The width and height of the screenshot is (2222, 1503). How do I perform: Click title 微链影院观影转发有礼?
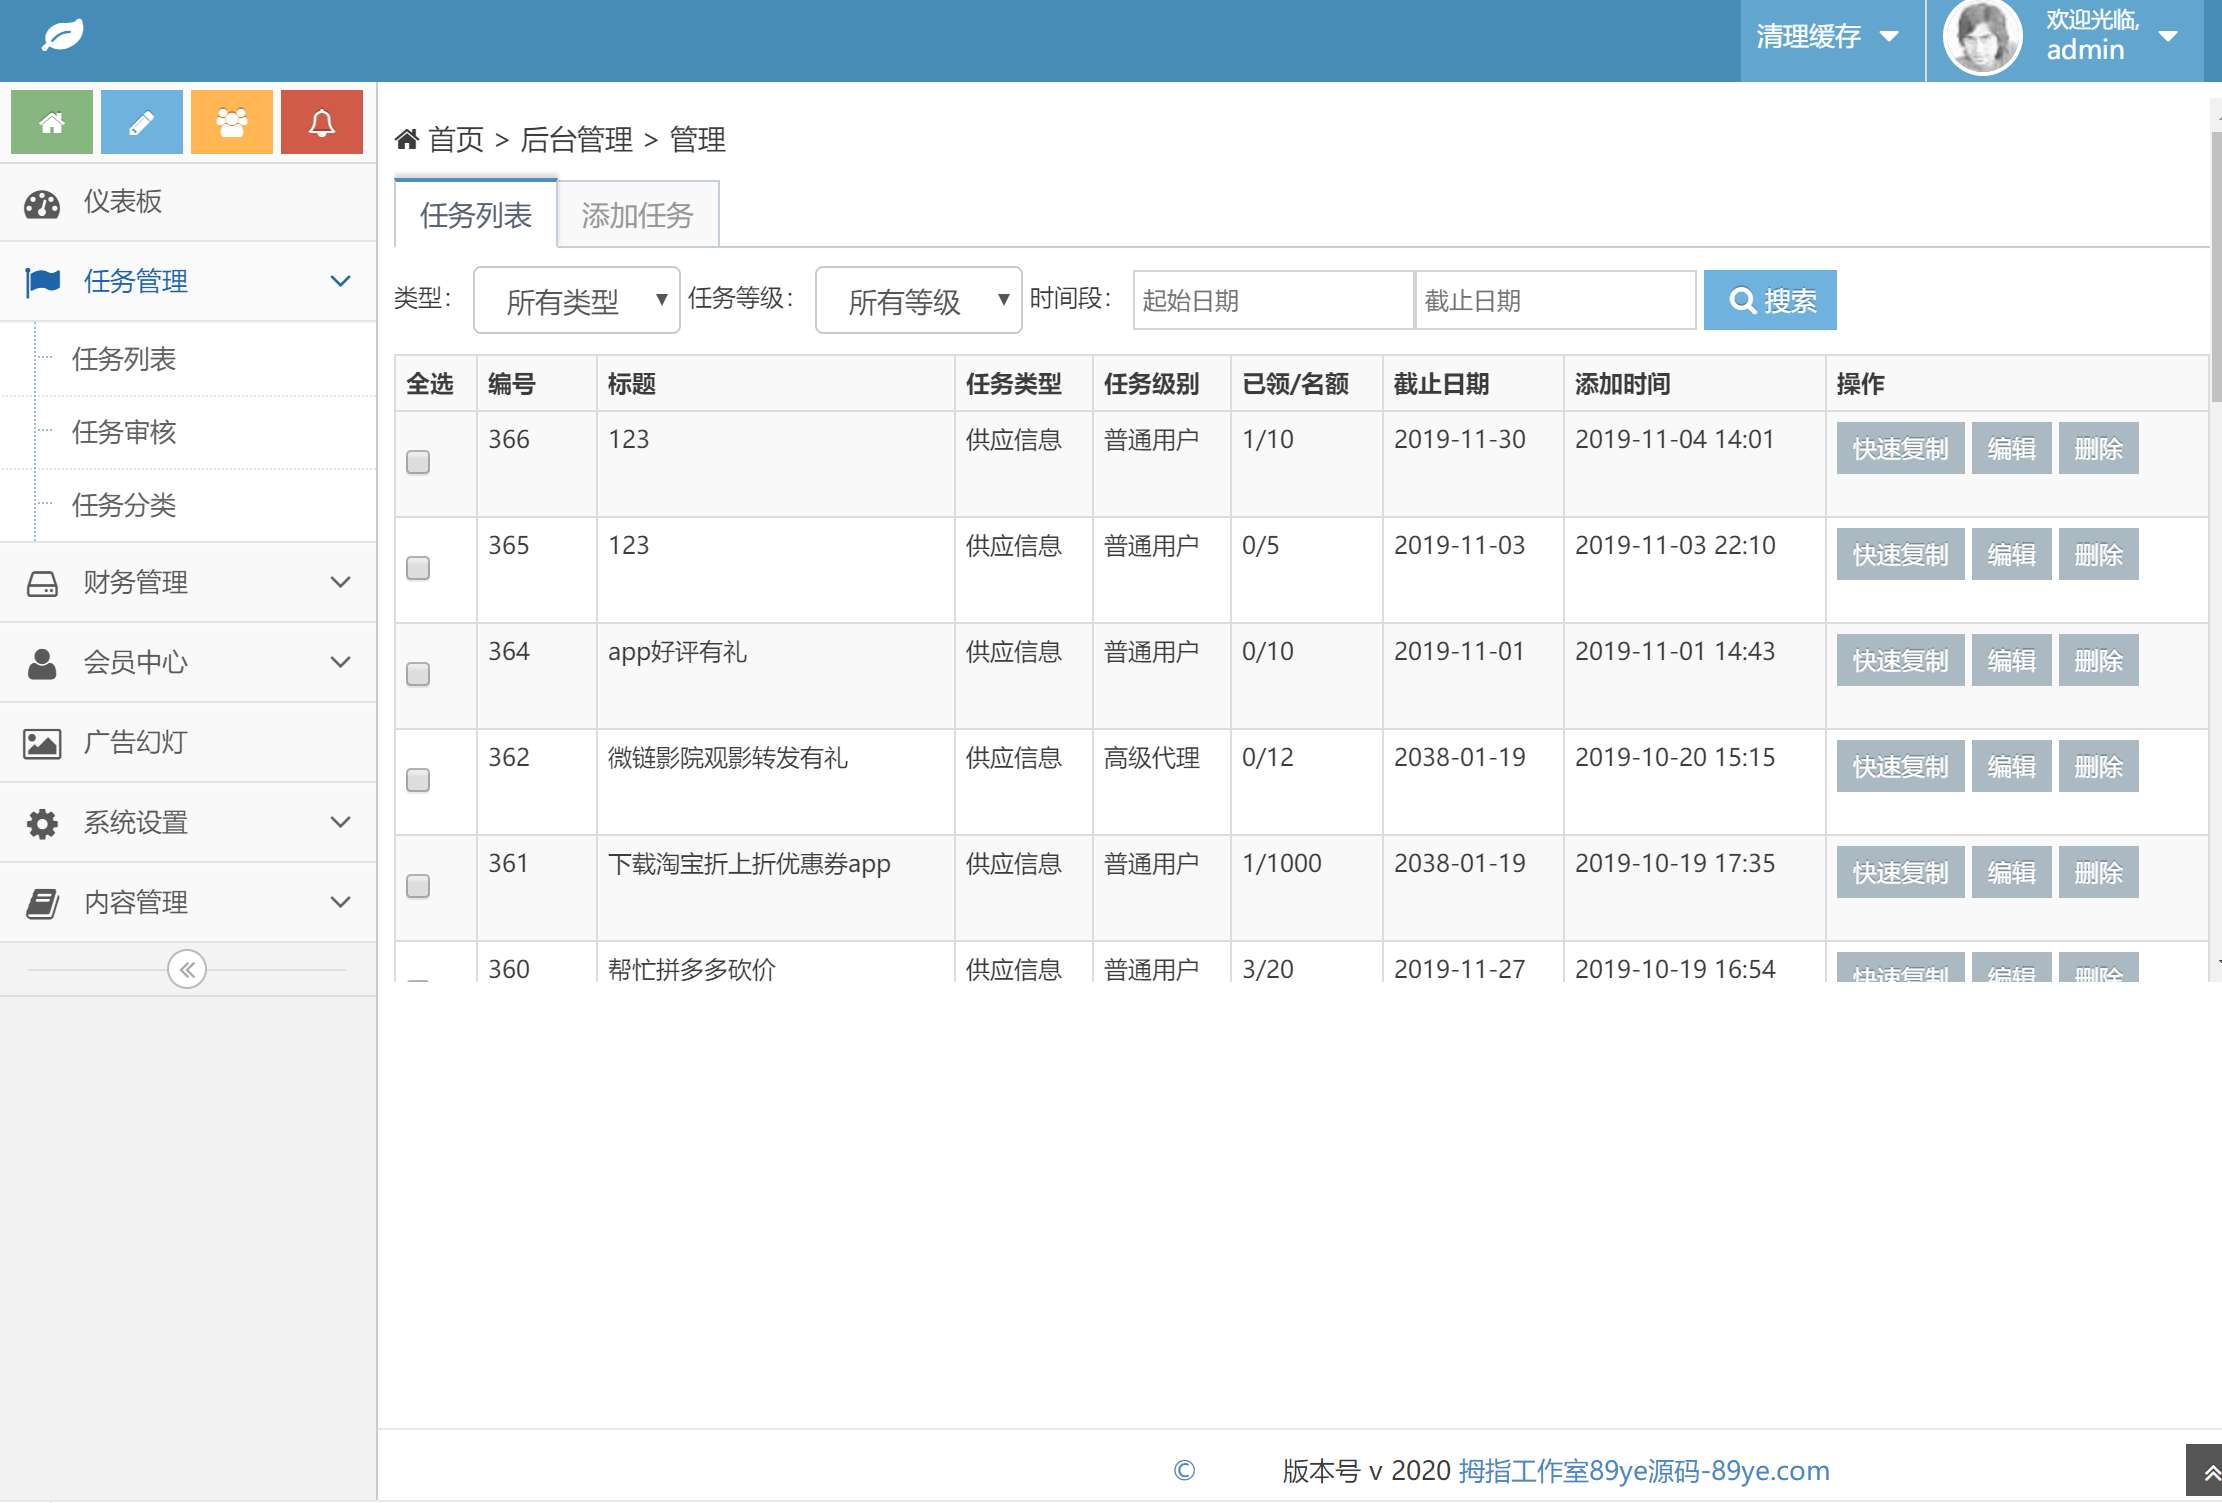[728, 758]
